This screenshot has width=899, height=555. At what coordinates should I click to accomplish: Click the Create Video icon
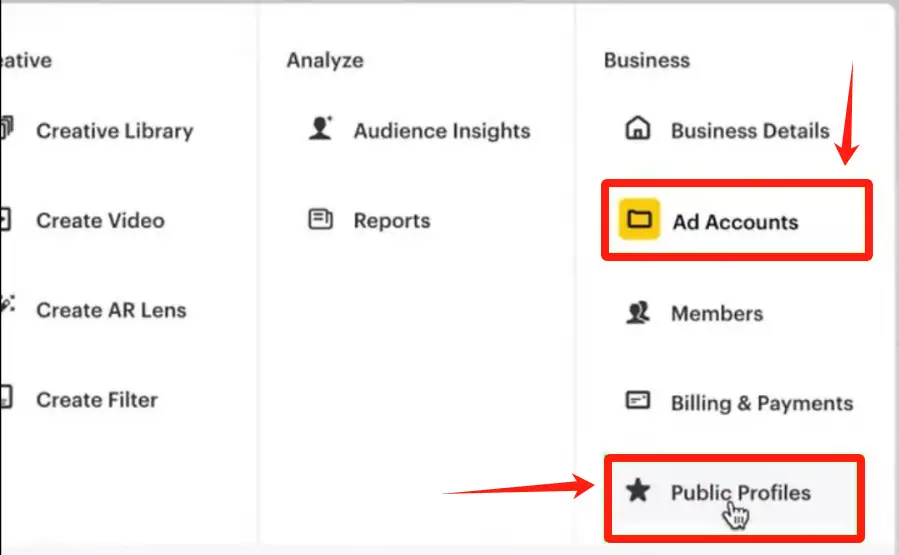click(5, 220)
